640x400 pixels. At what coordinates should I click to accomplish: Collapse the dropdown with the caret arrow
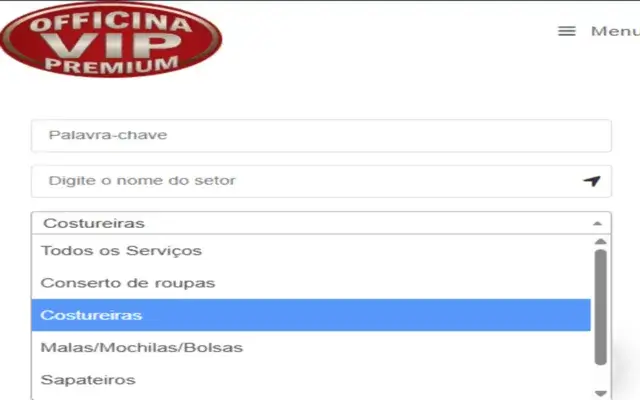point(598,223)
